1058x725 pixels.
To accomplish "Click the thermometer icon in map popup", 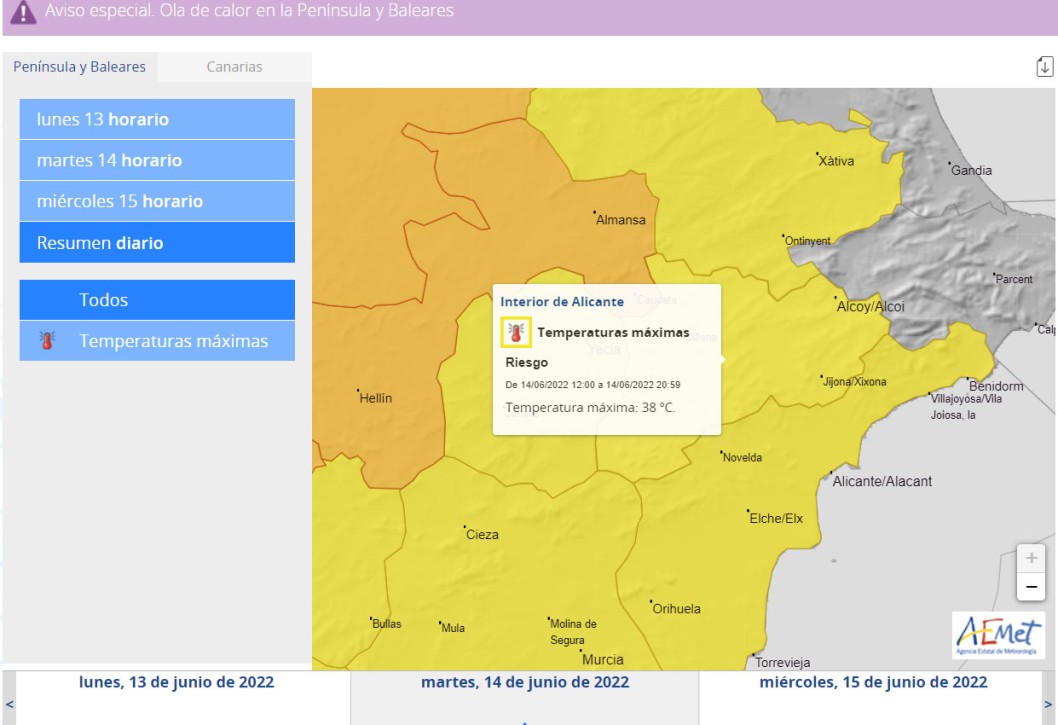I will point(516,332).
